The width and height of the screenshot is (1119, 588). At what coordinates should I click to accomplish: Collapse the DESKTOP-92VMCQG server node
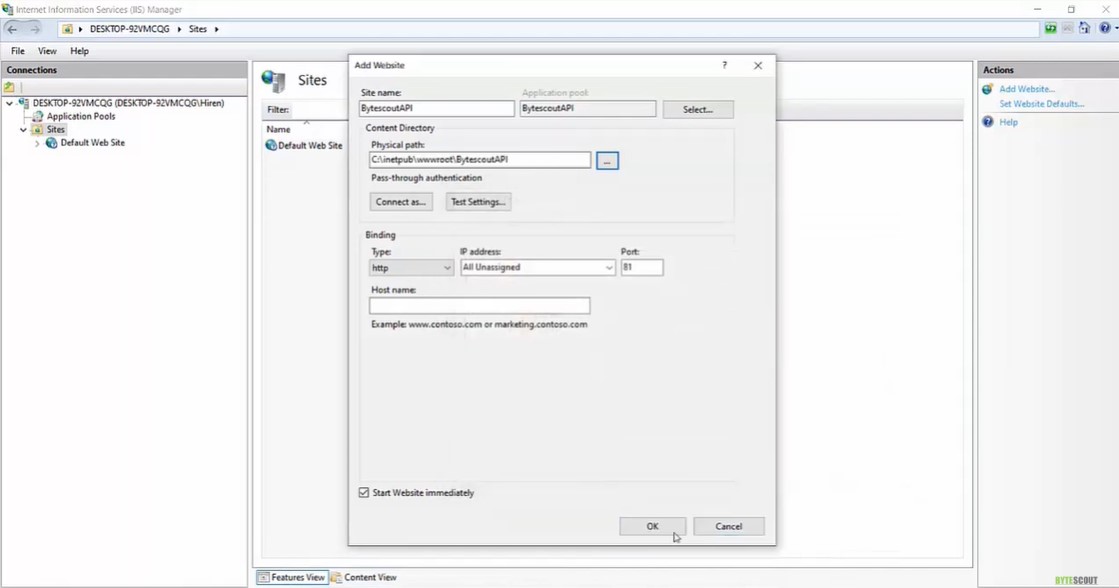(x=9, y=103)
